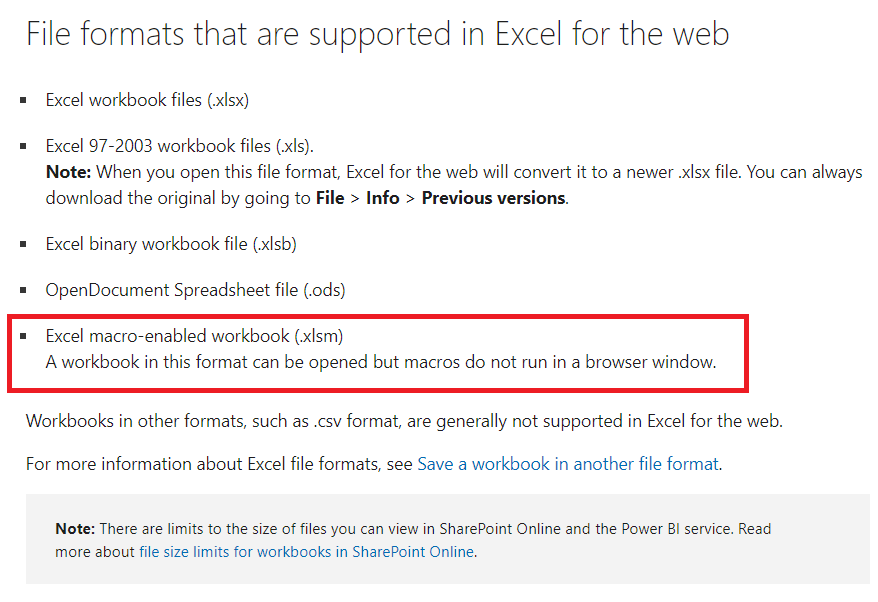878x602 pixels.
Task: Click the bold 'Info' text in the note
Action: tap(382, 198)
